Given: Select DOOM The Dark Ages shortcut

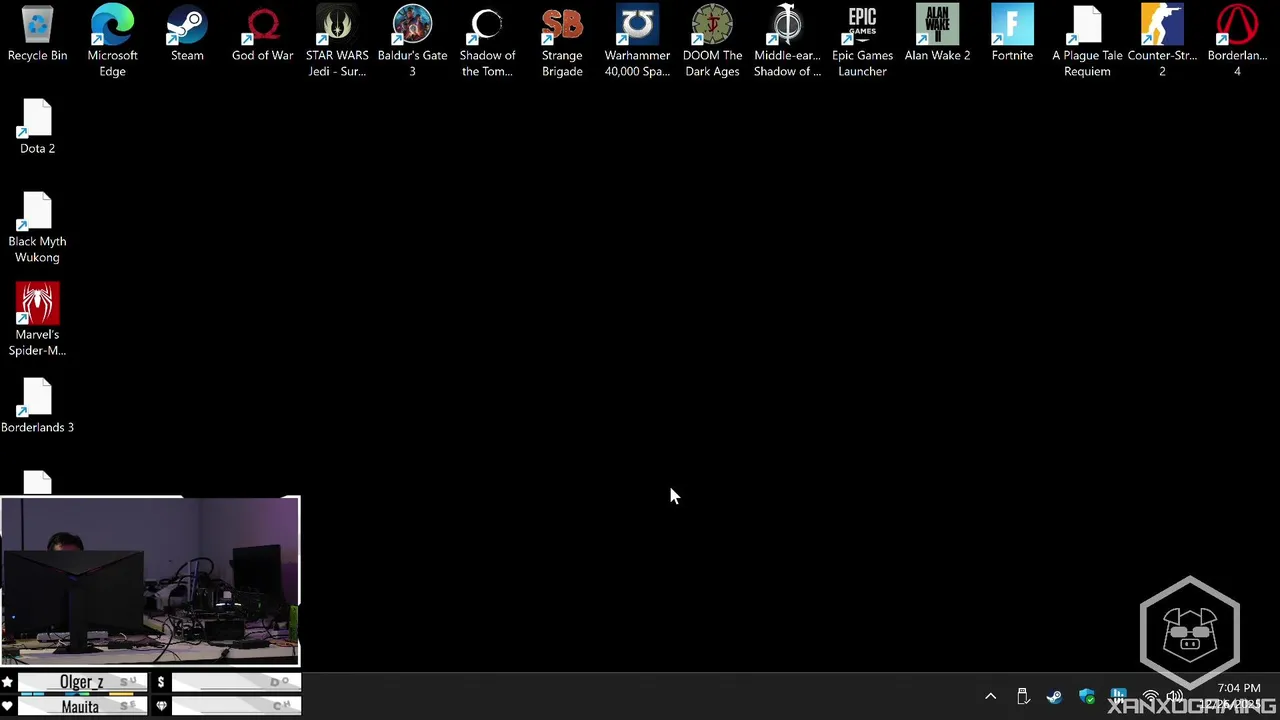Looking at the screenshot, I should pyautogui.click(x=712, y=40).
